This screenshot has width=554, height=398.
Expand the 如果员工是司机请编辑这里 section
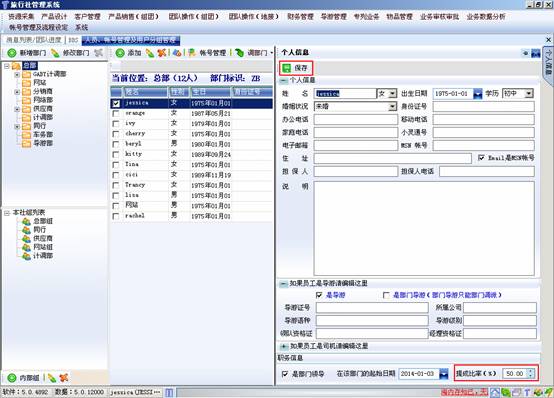click(x=284, y=346)
